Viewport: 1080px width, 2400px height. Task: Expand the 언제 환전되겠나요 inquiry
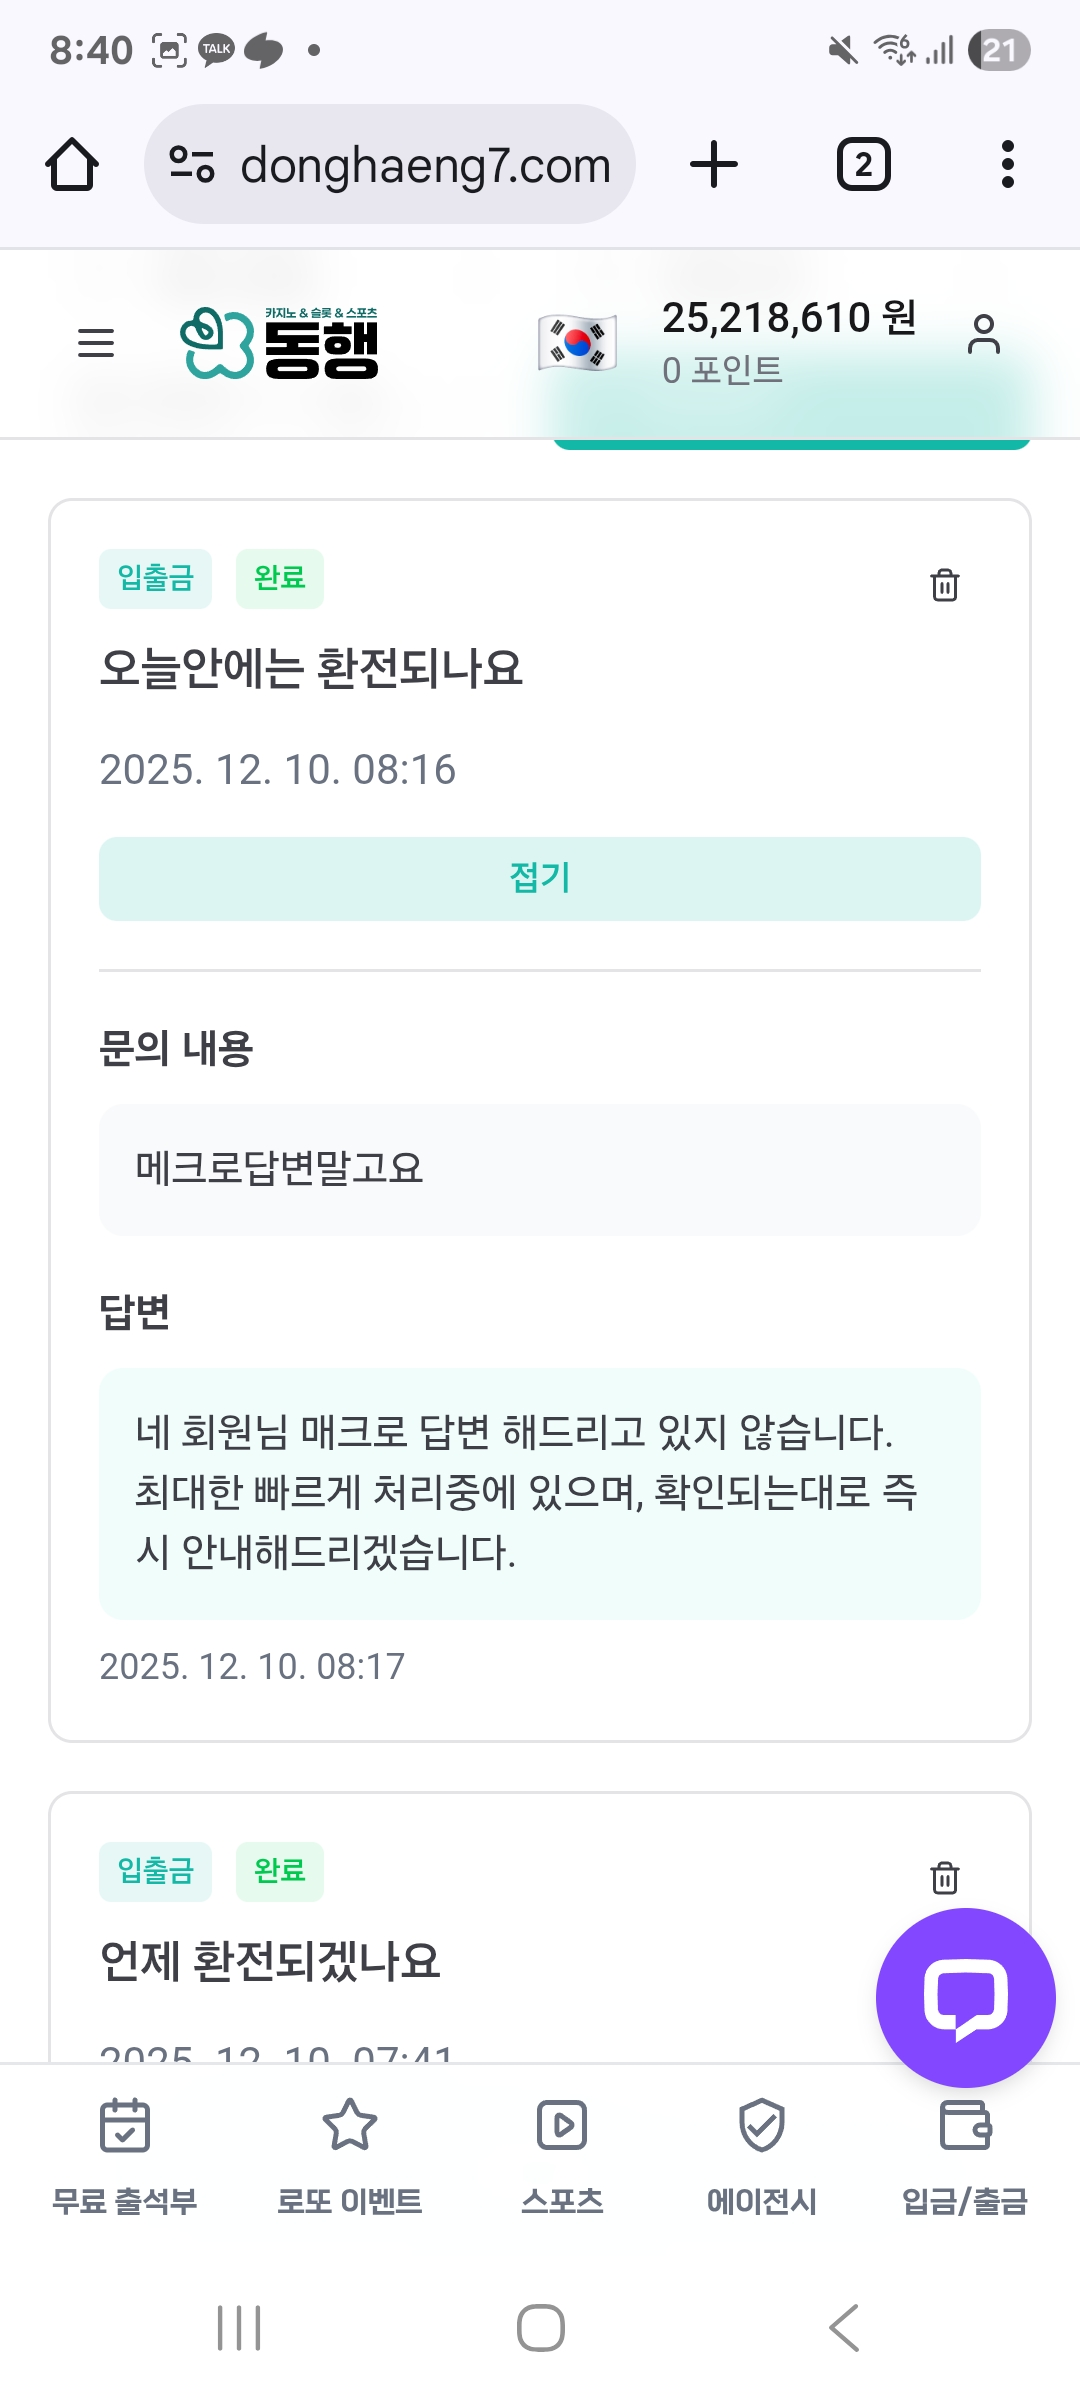(x=270, y=1960)
